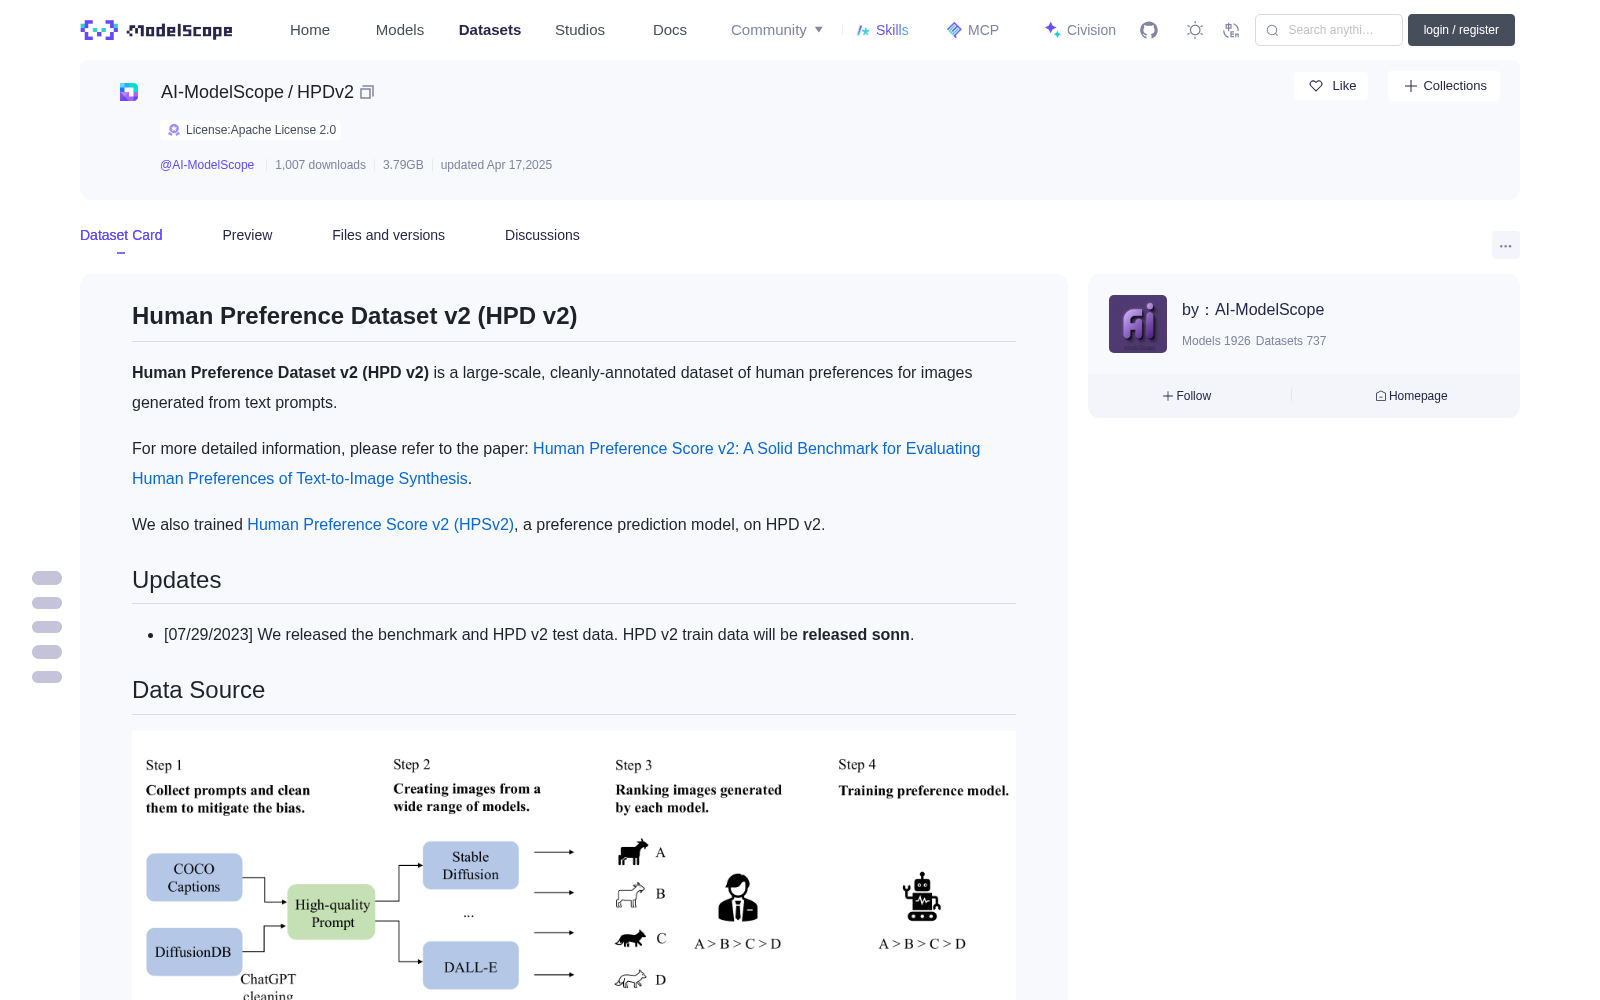Screen dimensions: 1600x1000
Task: Switch to the Preview tab
Action: click(x=247, y=235)
